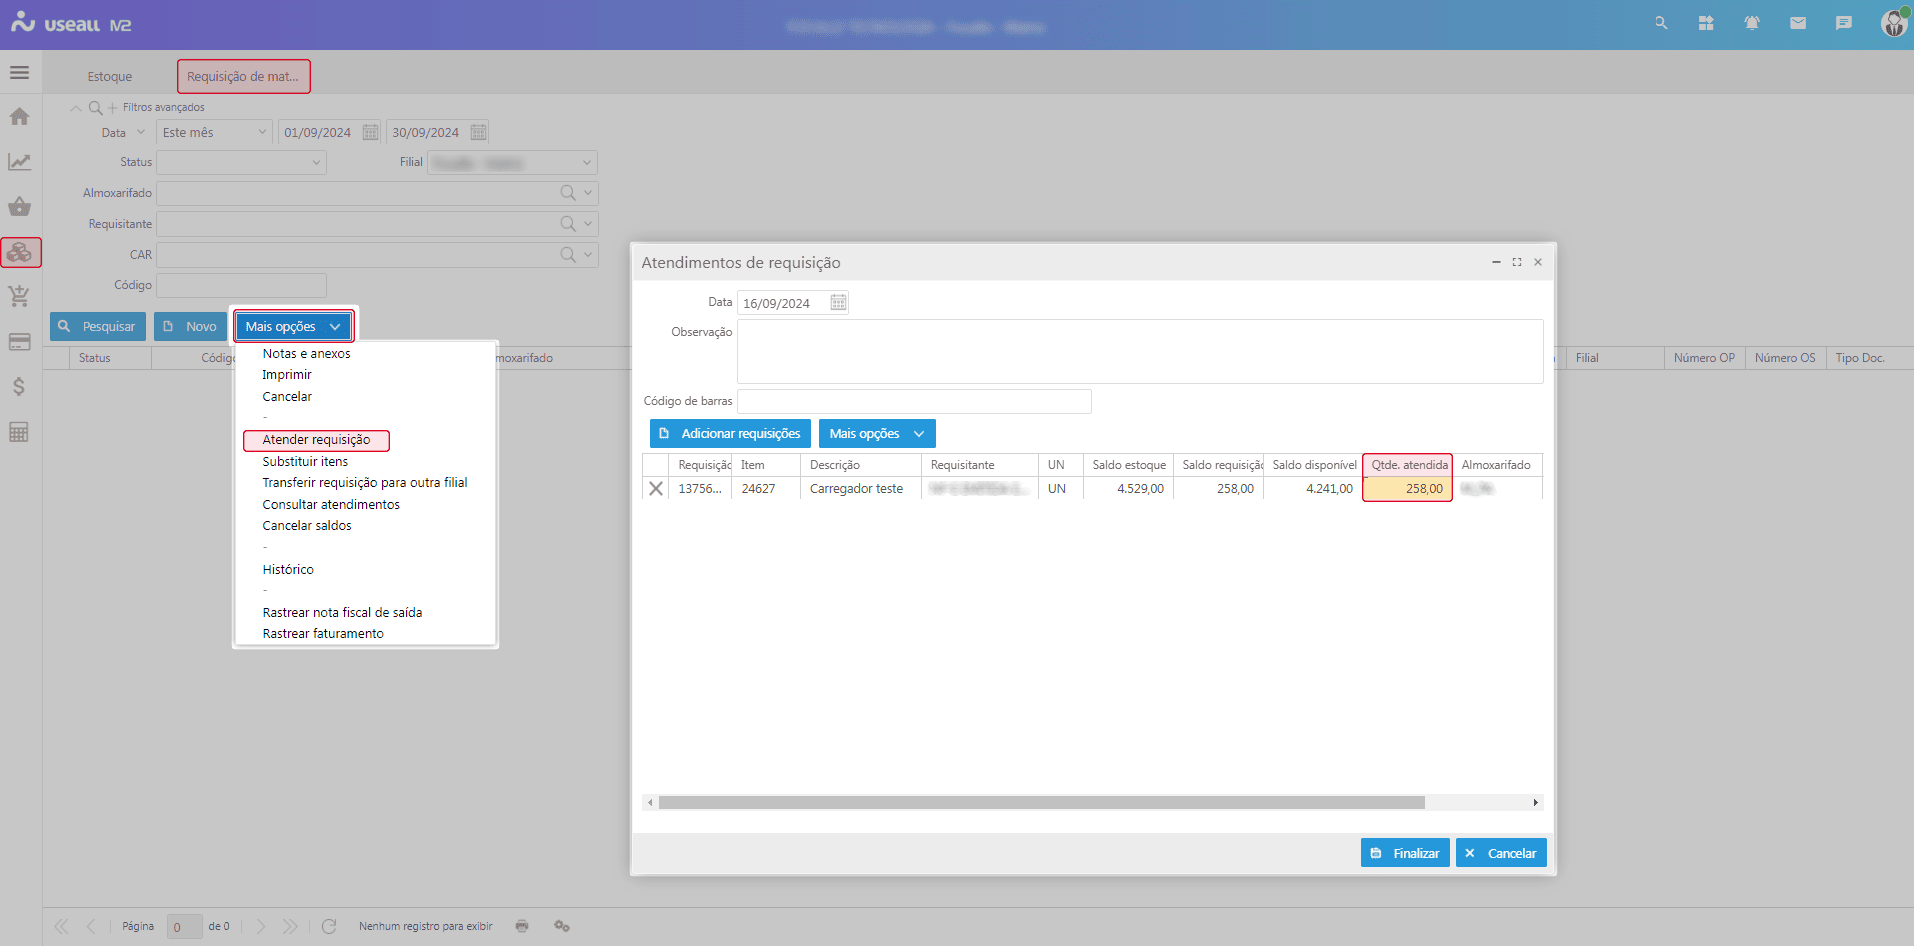Open the hamburger menu in sidebar

tap(19, 73)
